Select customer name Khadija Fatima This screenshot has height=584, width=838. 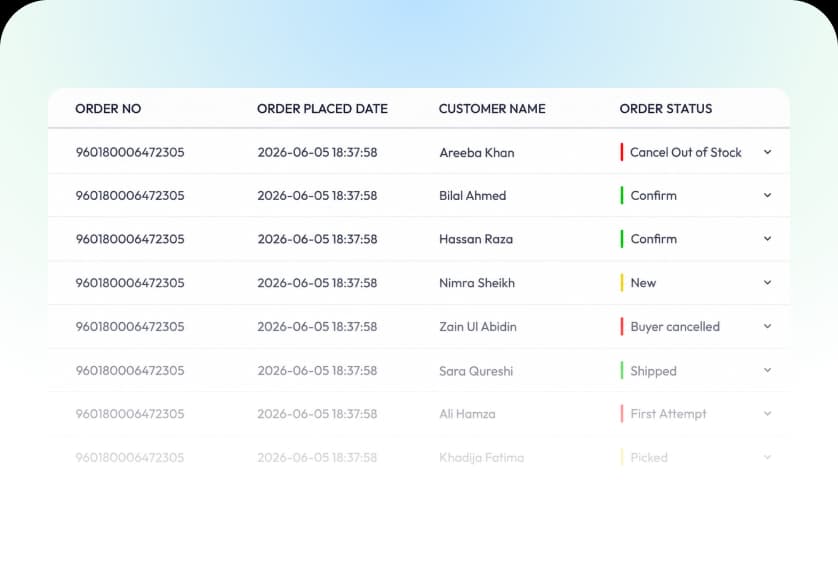pos(482,457)
